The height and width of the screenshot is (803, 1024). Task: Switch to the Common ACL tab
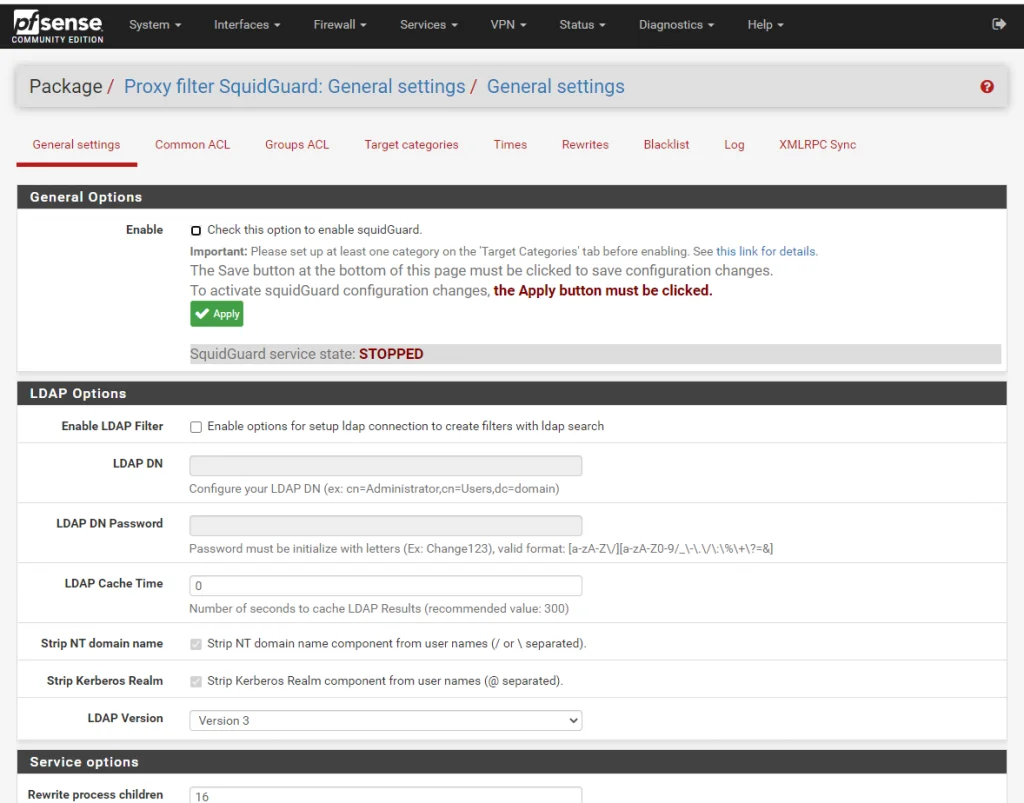pos(192,144)
